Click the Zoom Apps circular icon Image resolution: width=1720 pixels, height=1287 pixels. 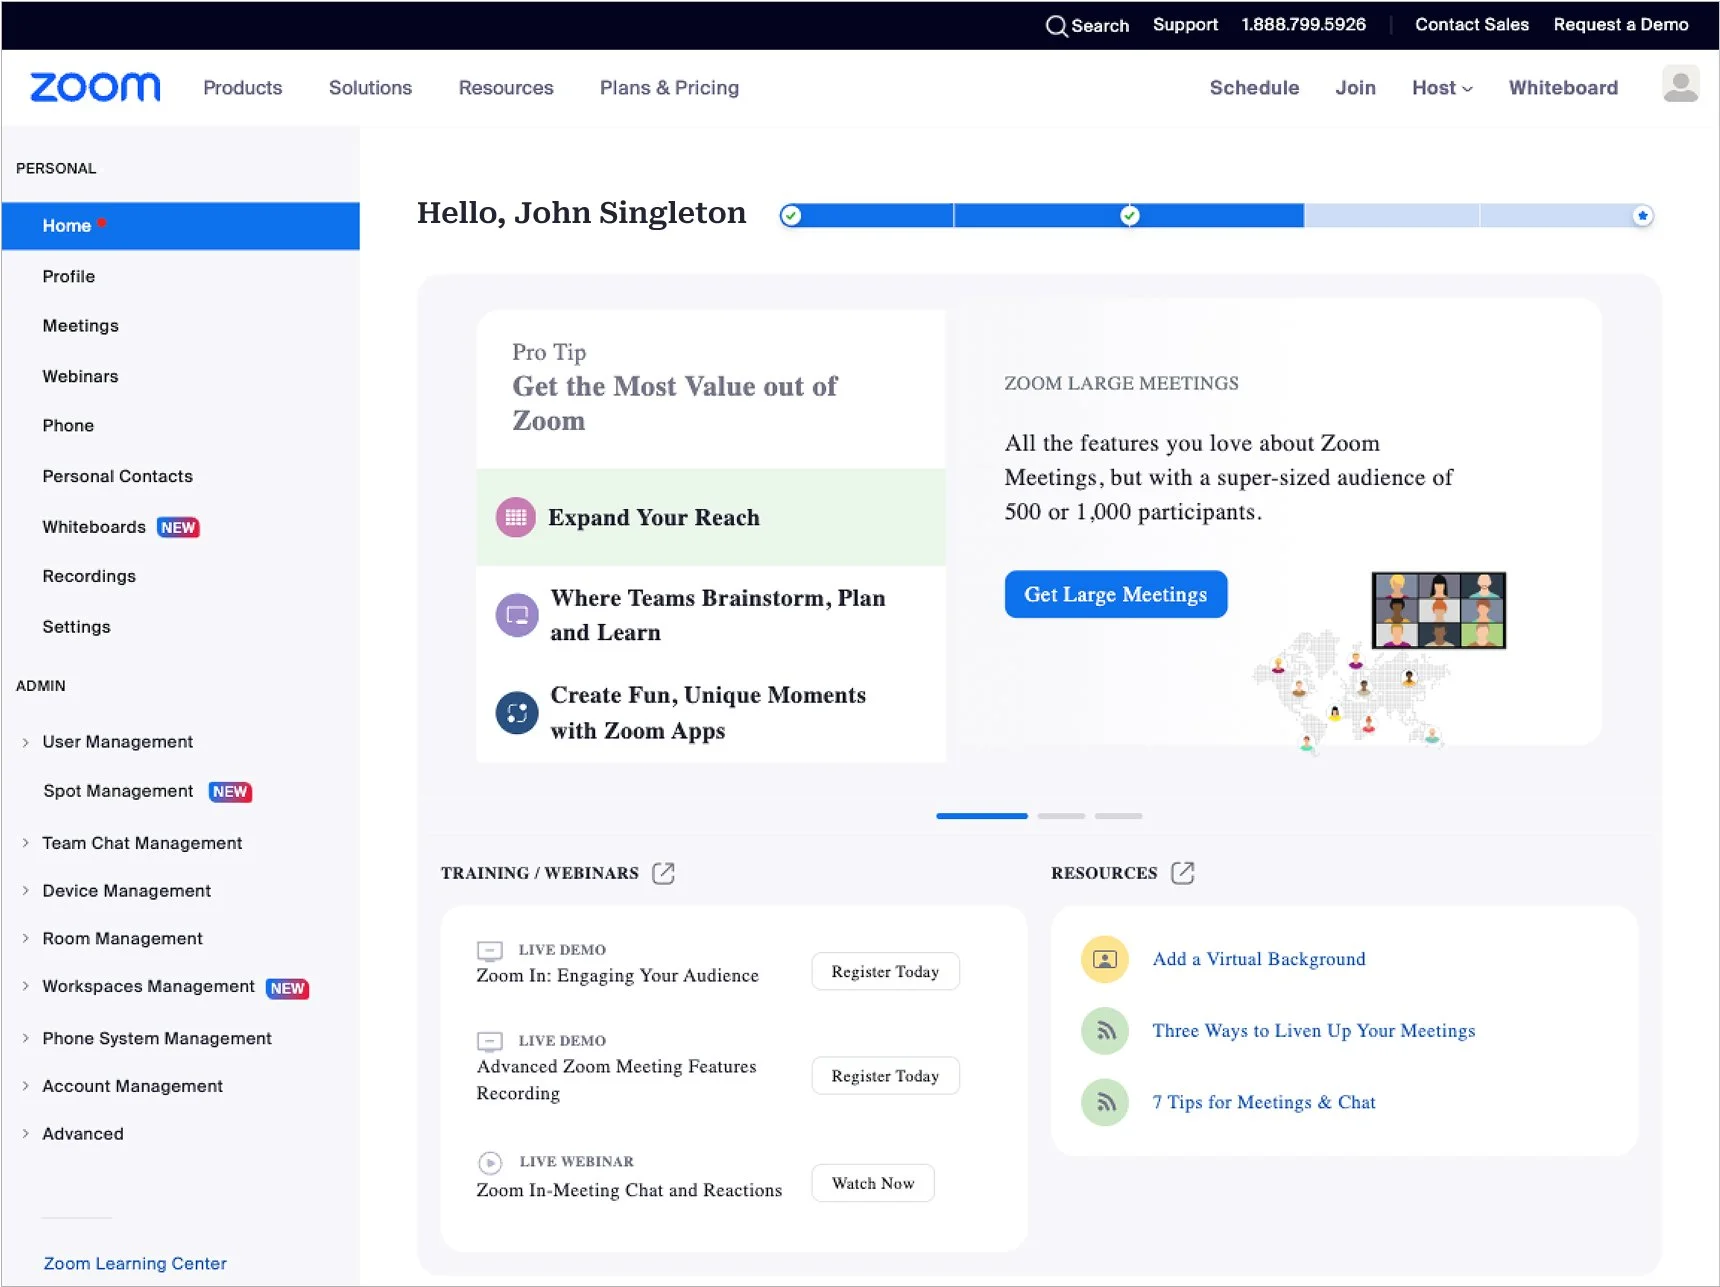[517, 713]
